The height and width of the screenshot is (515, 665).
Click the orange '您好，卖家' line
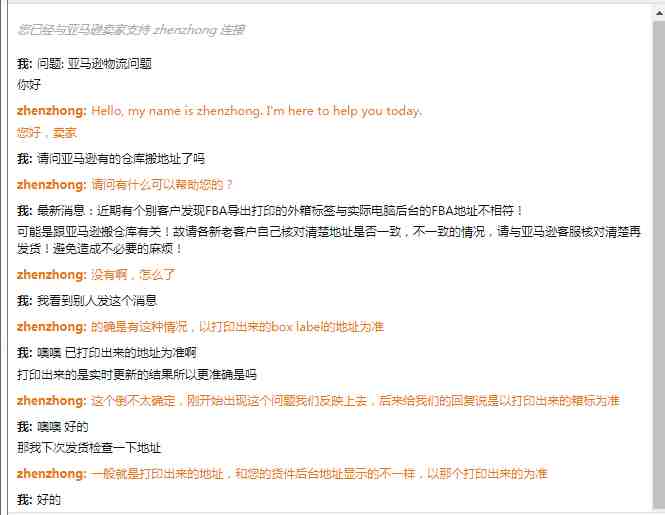[x=47, y=133]
